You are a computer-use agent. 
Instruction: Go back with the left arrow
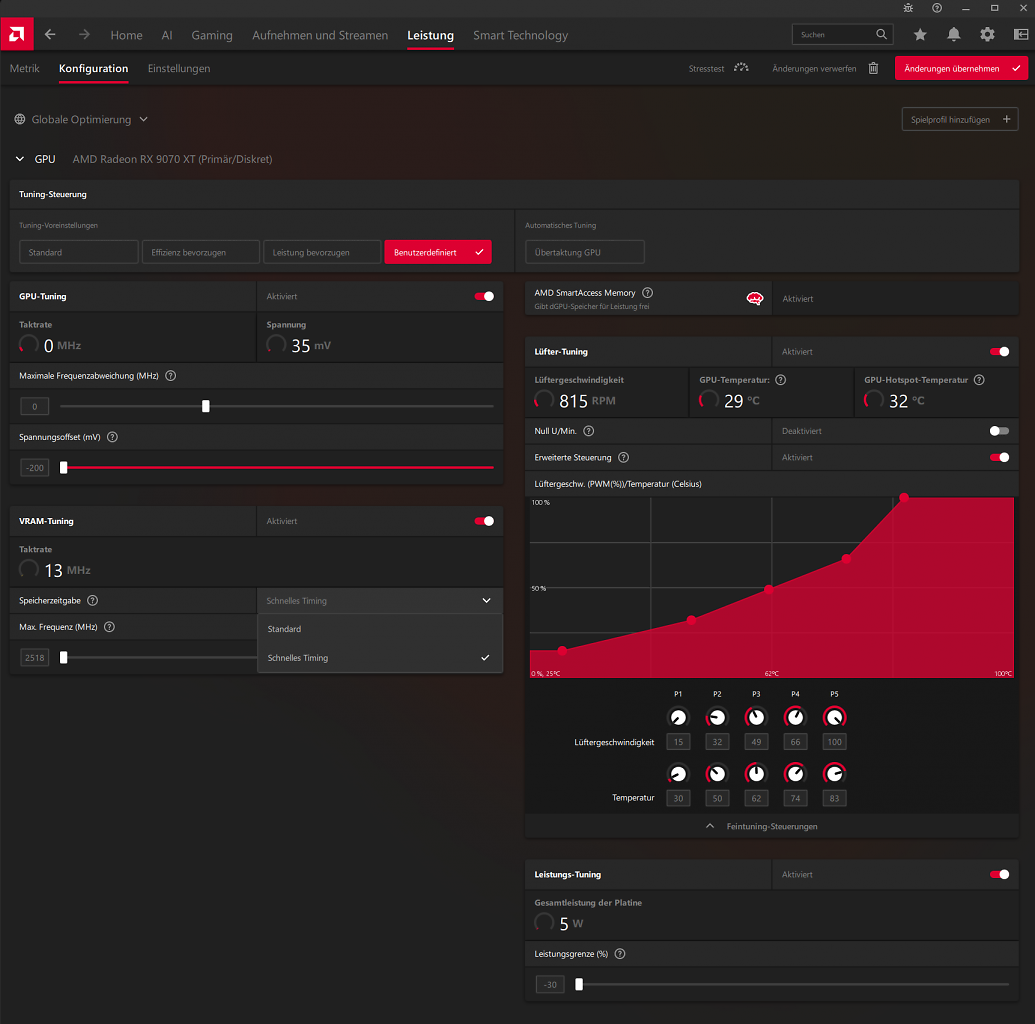pyautogui.click(x=50, y=34)
